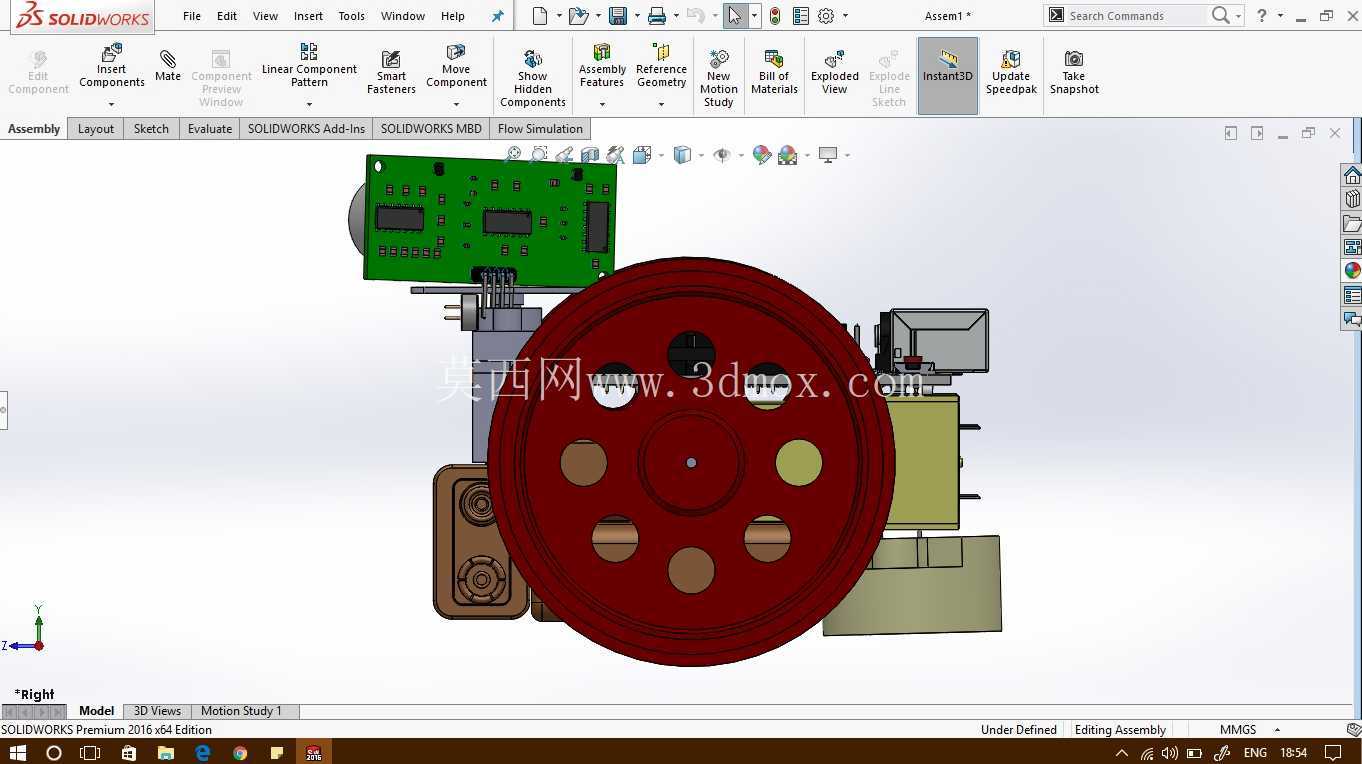Open unit system MMGS dropdown arrow
Image resolution: width=1362 pixels, height=764 pixels.
1277,730
